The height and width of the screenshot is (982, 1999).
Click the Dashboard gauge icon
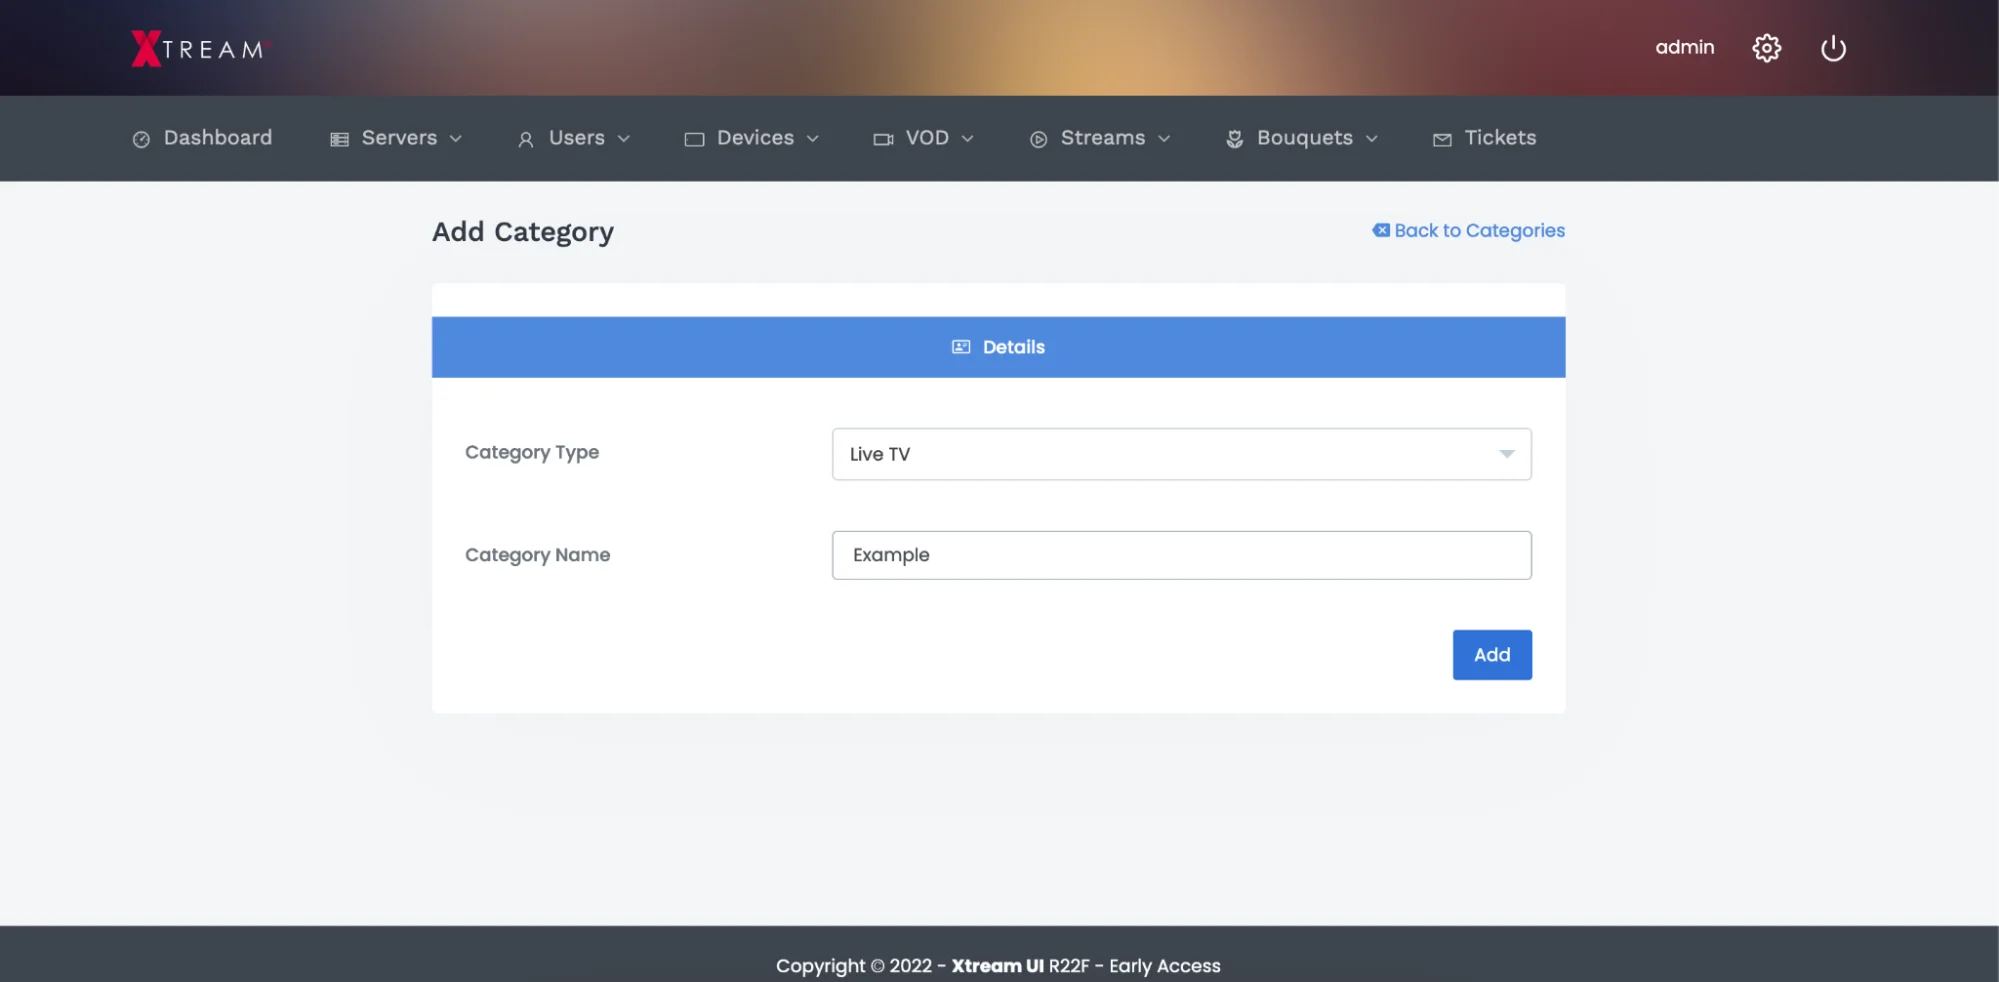(141, 139)
